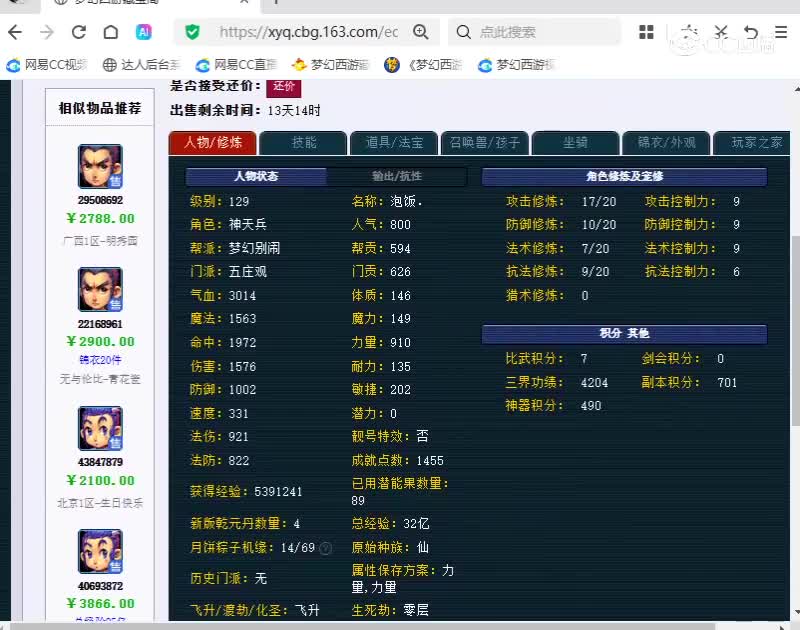Image resolution: width=800 pixels, height=630 pixels.
Task: Click the address bar URL field
Action: point(309,32)
